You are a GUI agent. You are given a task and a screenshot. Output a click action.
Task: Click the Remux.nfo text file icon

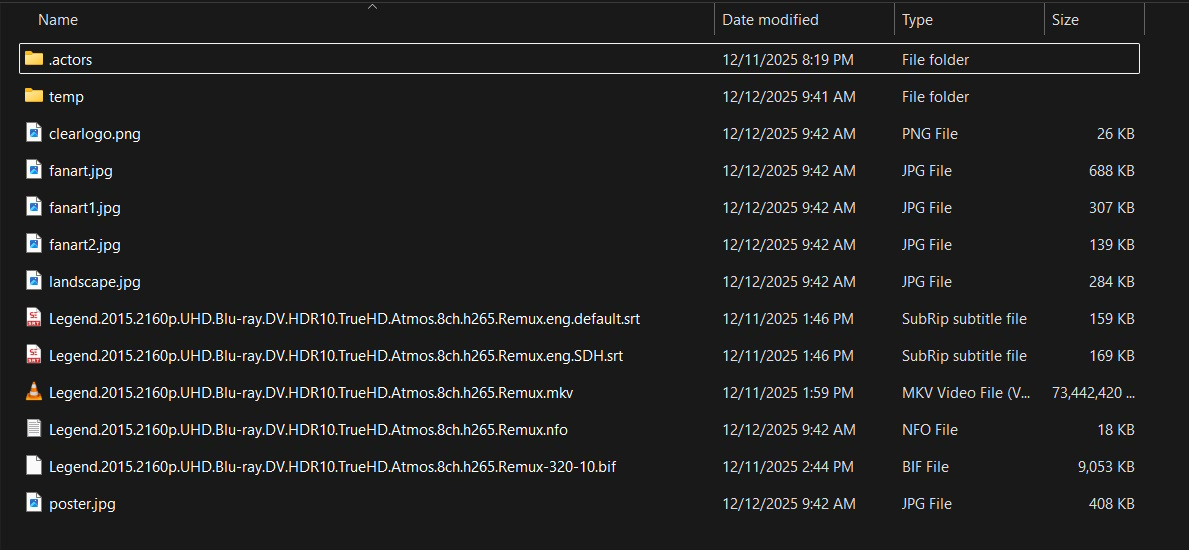point(34,429)
